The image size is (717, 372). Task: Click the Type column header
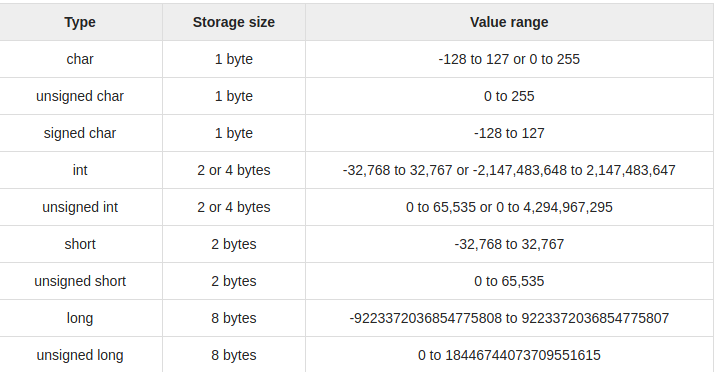pos(80,22)
